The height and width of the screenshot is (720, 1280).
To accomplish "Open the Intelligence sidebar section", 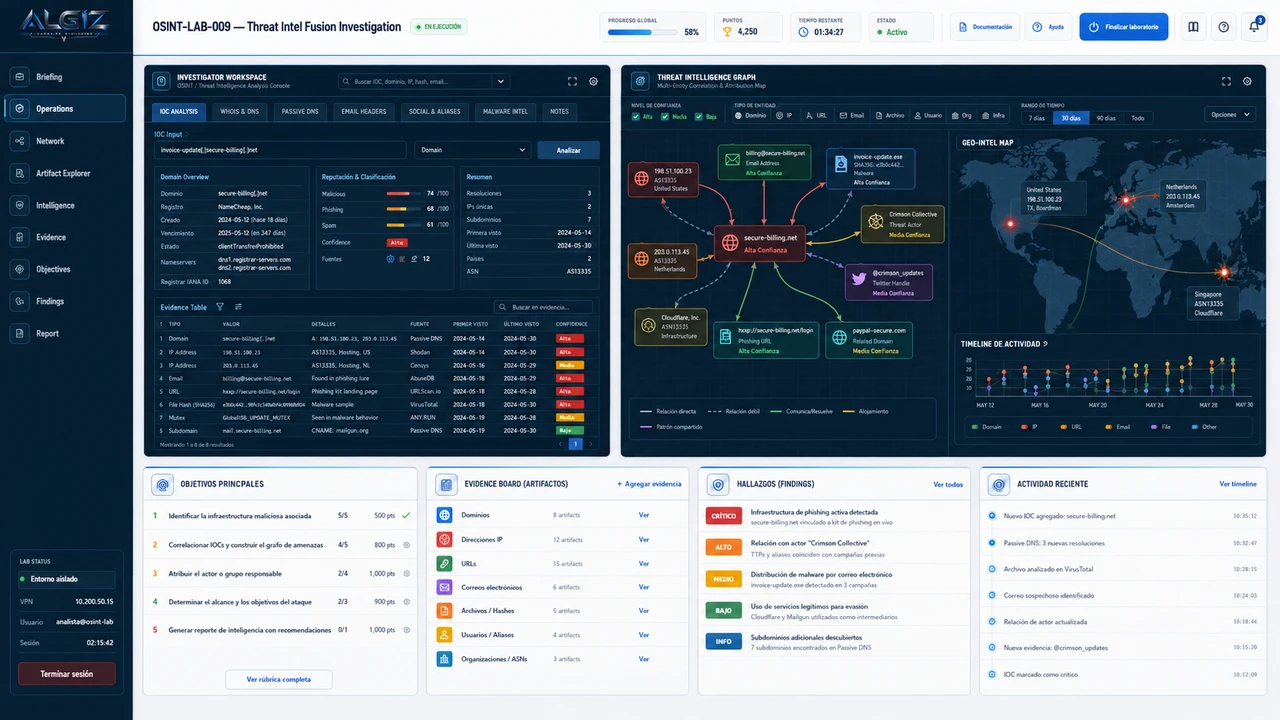I will [x=66, y=205].
